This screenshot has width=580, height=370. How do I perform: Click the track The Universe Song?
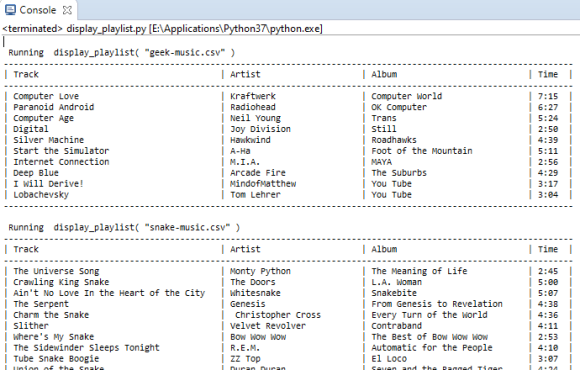[56, 271]
